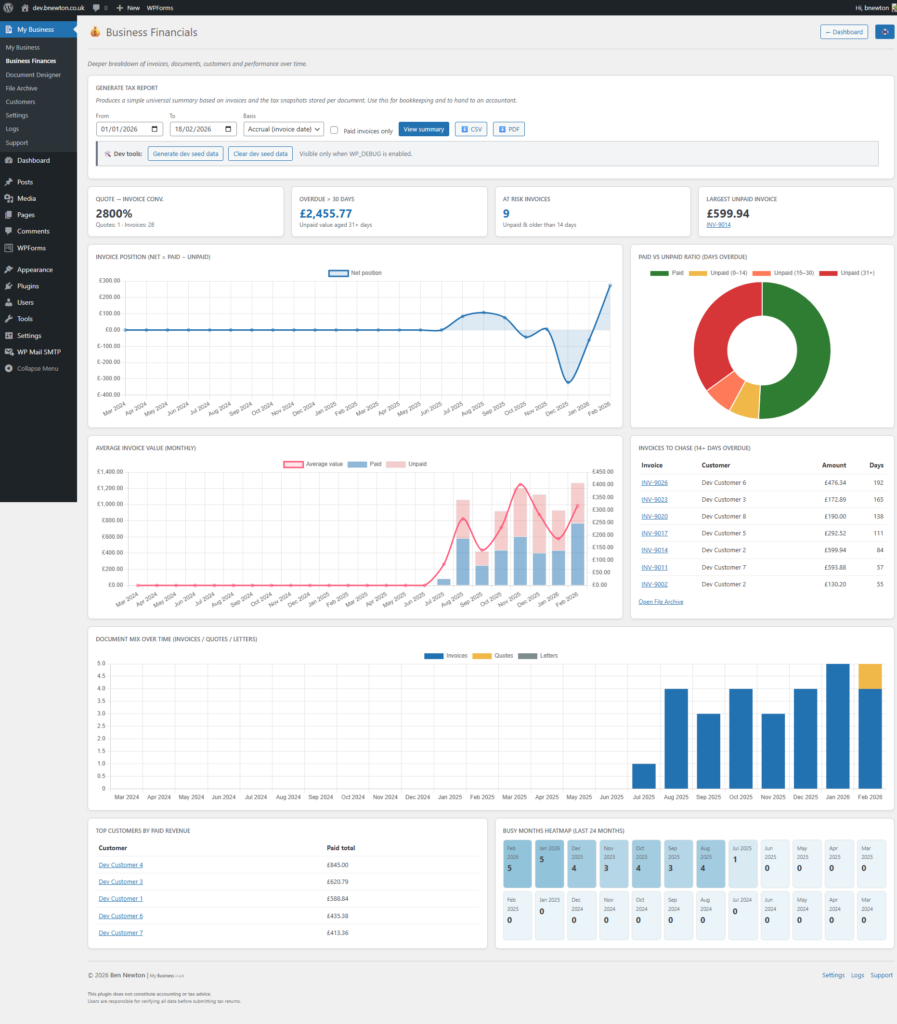
Task: Click the Tools wrench icon
Action: [x=8, y=319]
